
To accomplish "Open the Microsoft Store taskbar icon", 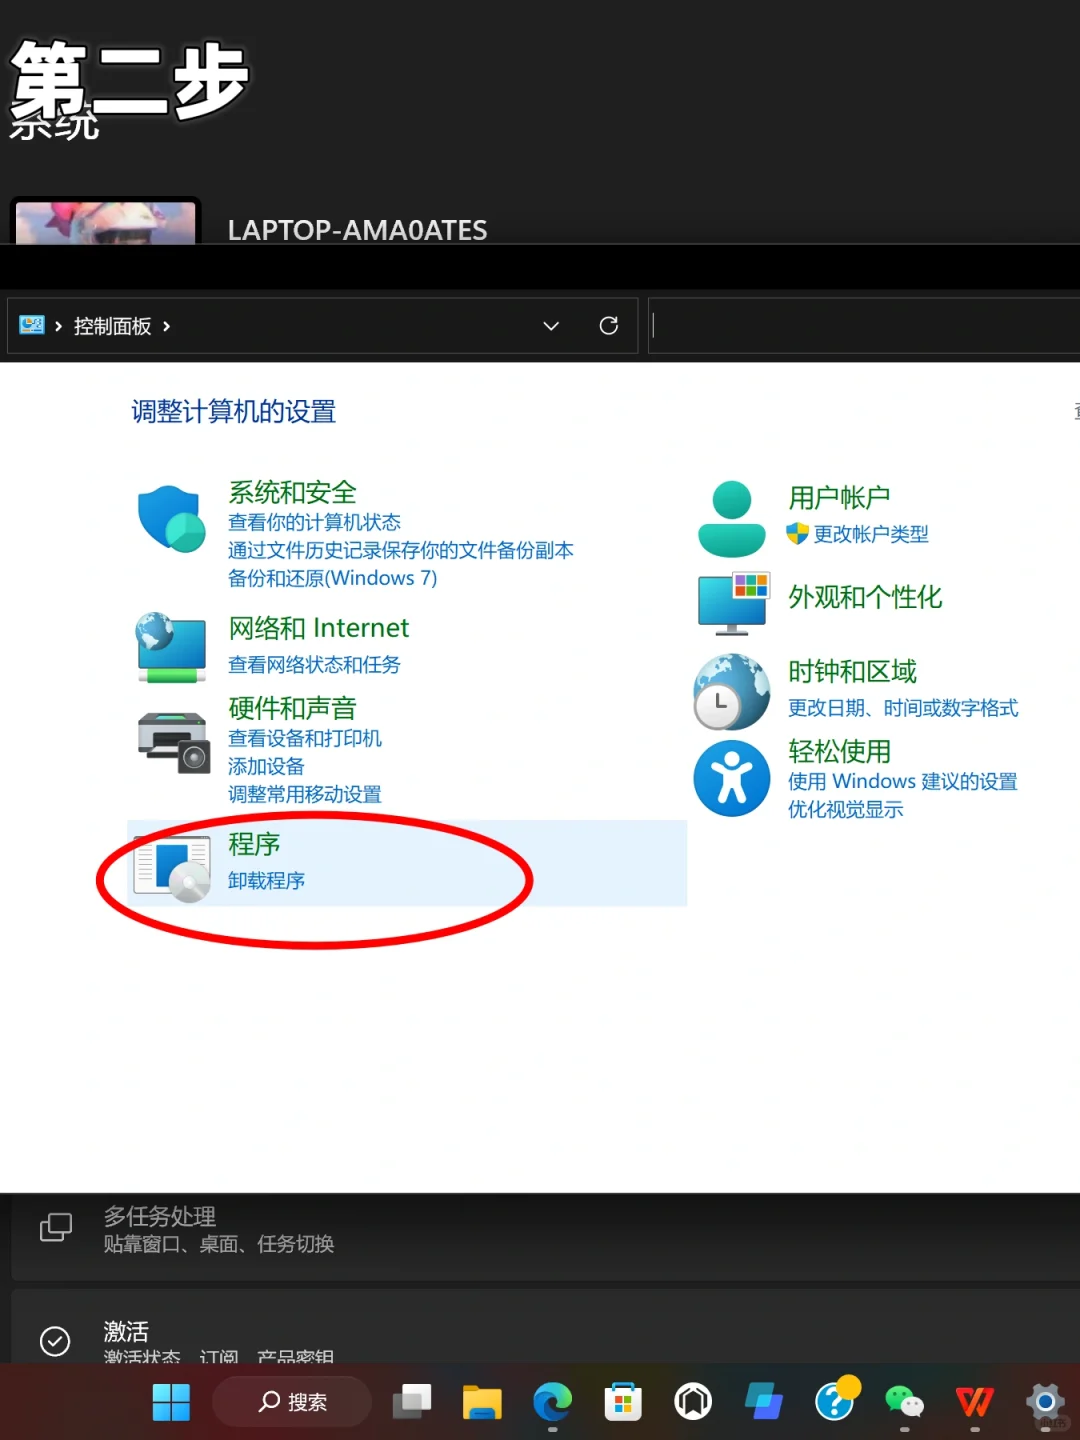I will tap(623, 1402).
